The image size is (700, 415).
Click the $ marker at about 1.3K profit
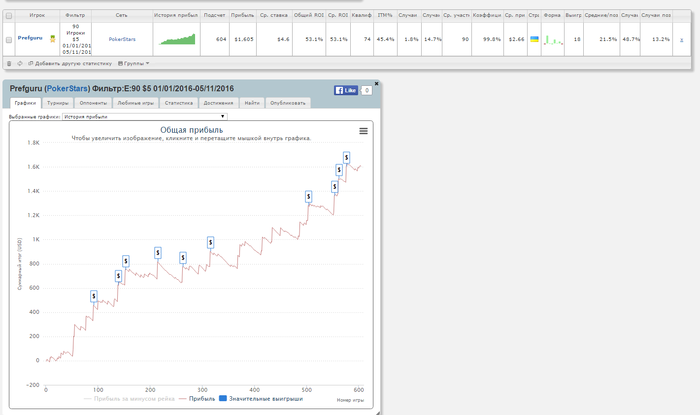[x=308, y=197]
